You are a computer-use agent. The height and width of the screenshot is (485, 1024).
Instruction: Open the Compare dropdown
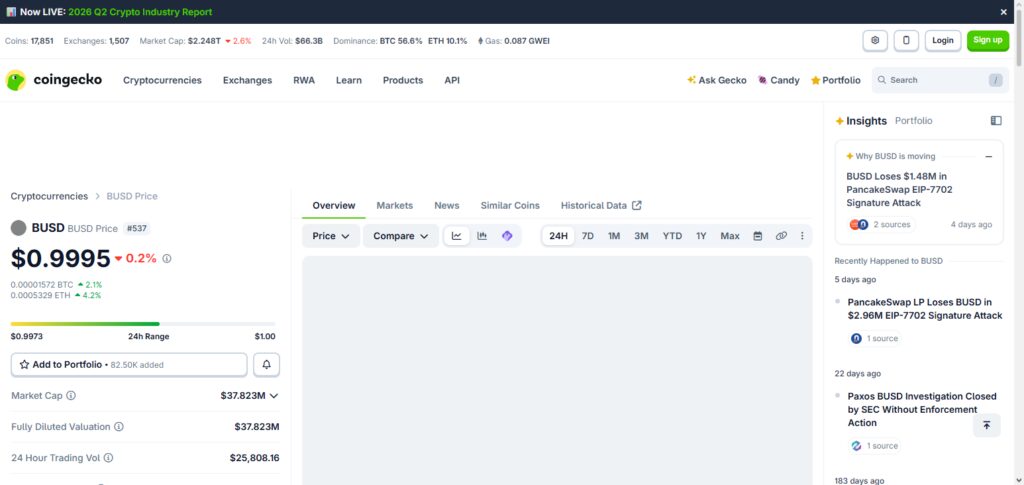401,236
